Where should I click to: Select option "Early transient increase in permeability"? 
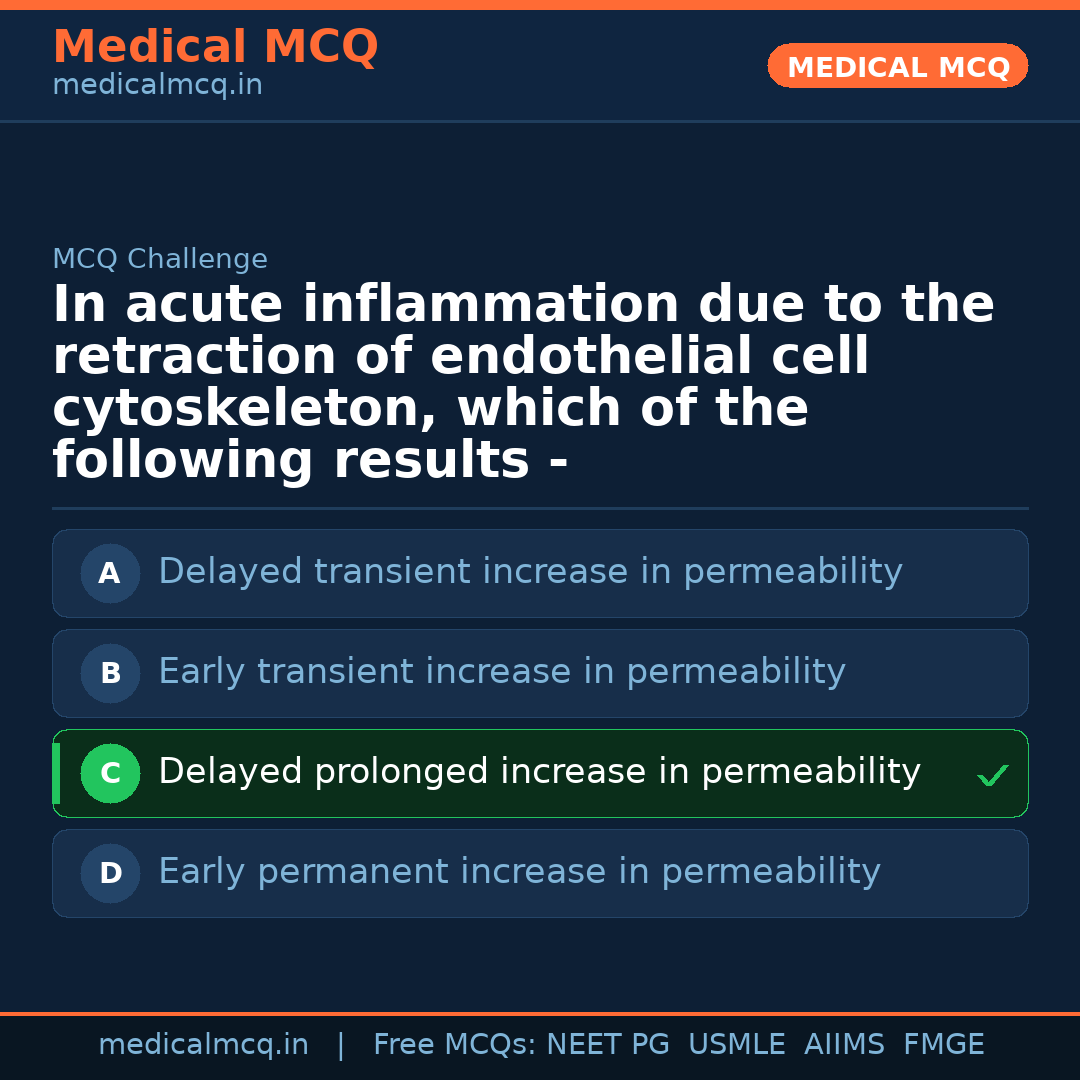pyautogui.click(x=502, y=672)
